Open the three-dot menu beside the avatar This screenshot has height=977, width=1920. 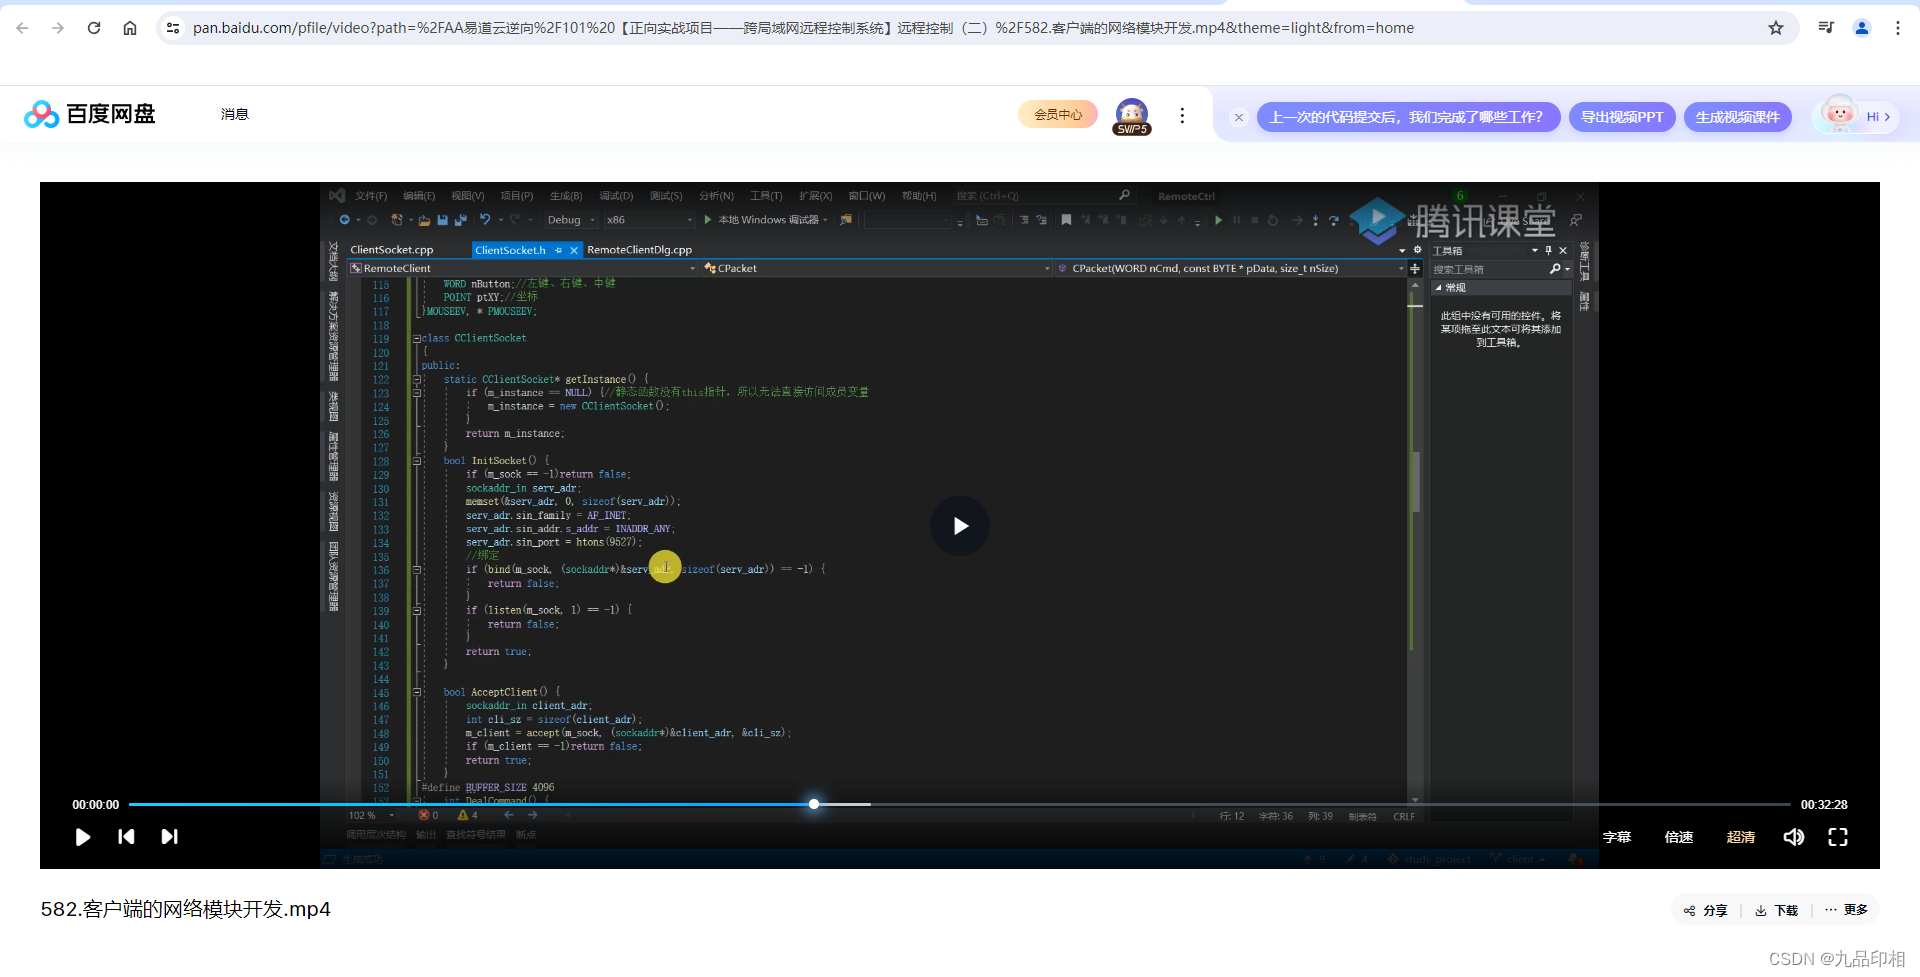coord(1182,115)
